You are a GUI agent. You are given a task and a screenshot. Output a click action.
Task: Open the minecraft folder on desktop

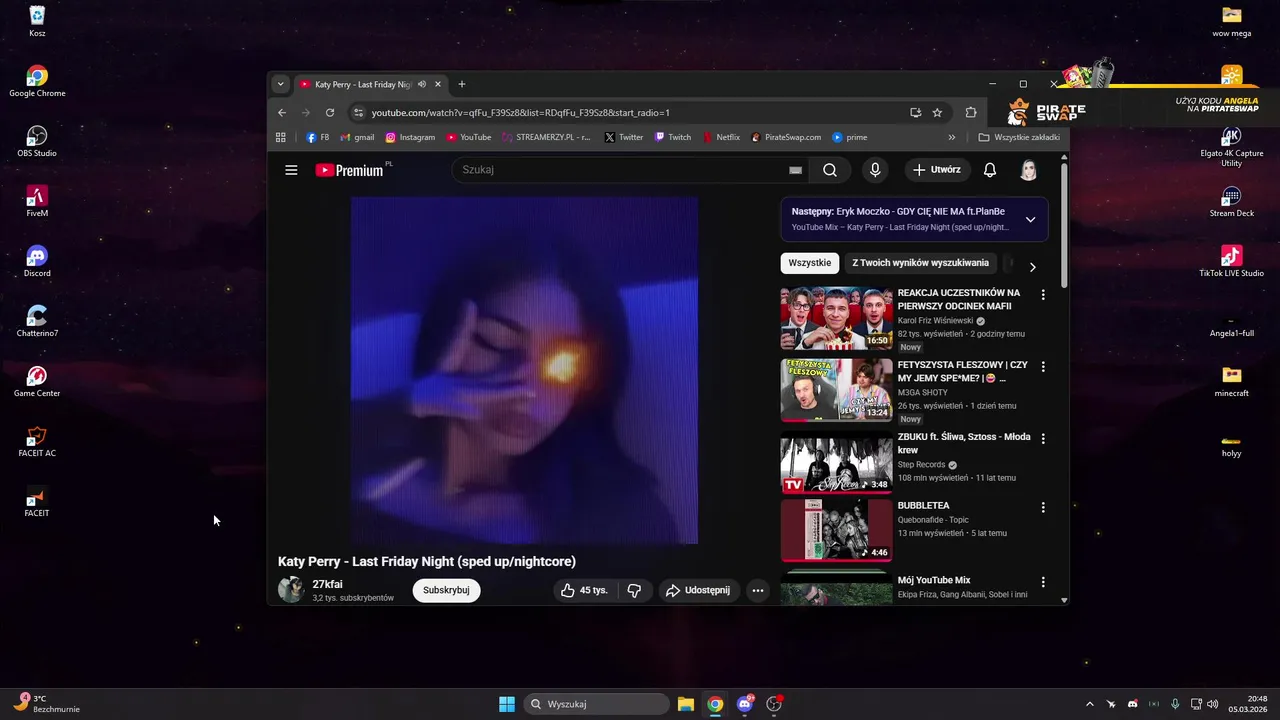point(1231,381)
